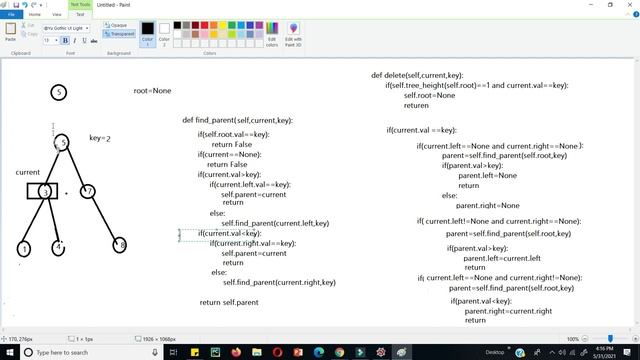Click the Text Tools contextual tab header
Viewport: 640px width, 360px height.
pos(80,4)
